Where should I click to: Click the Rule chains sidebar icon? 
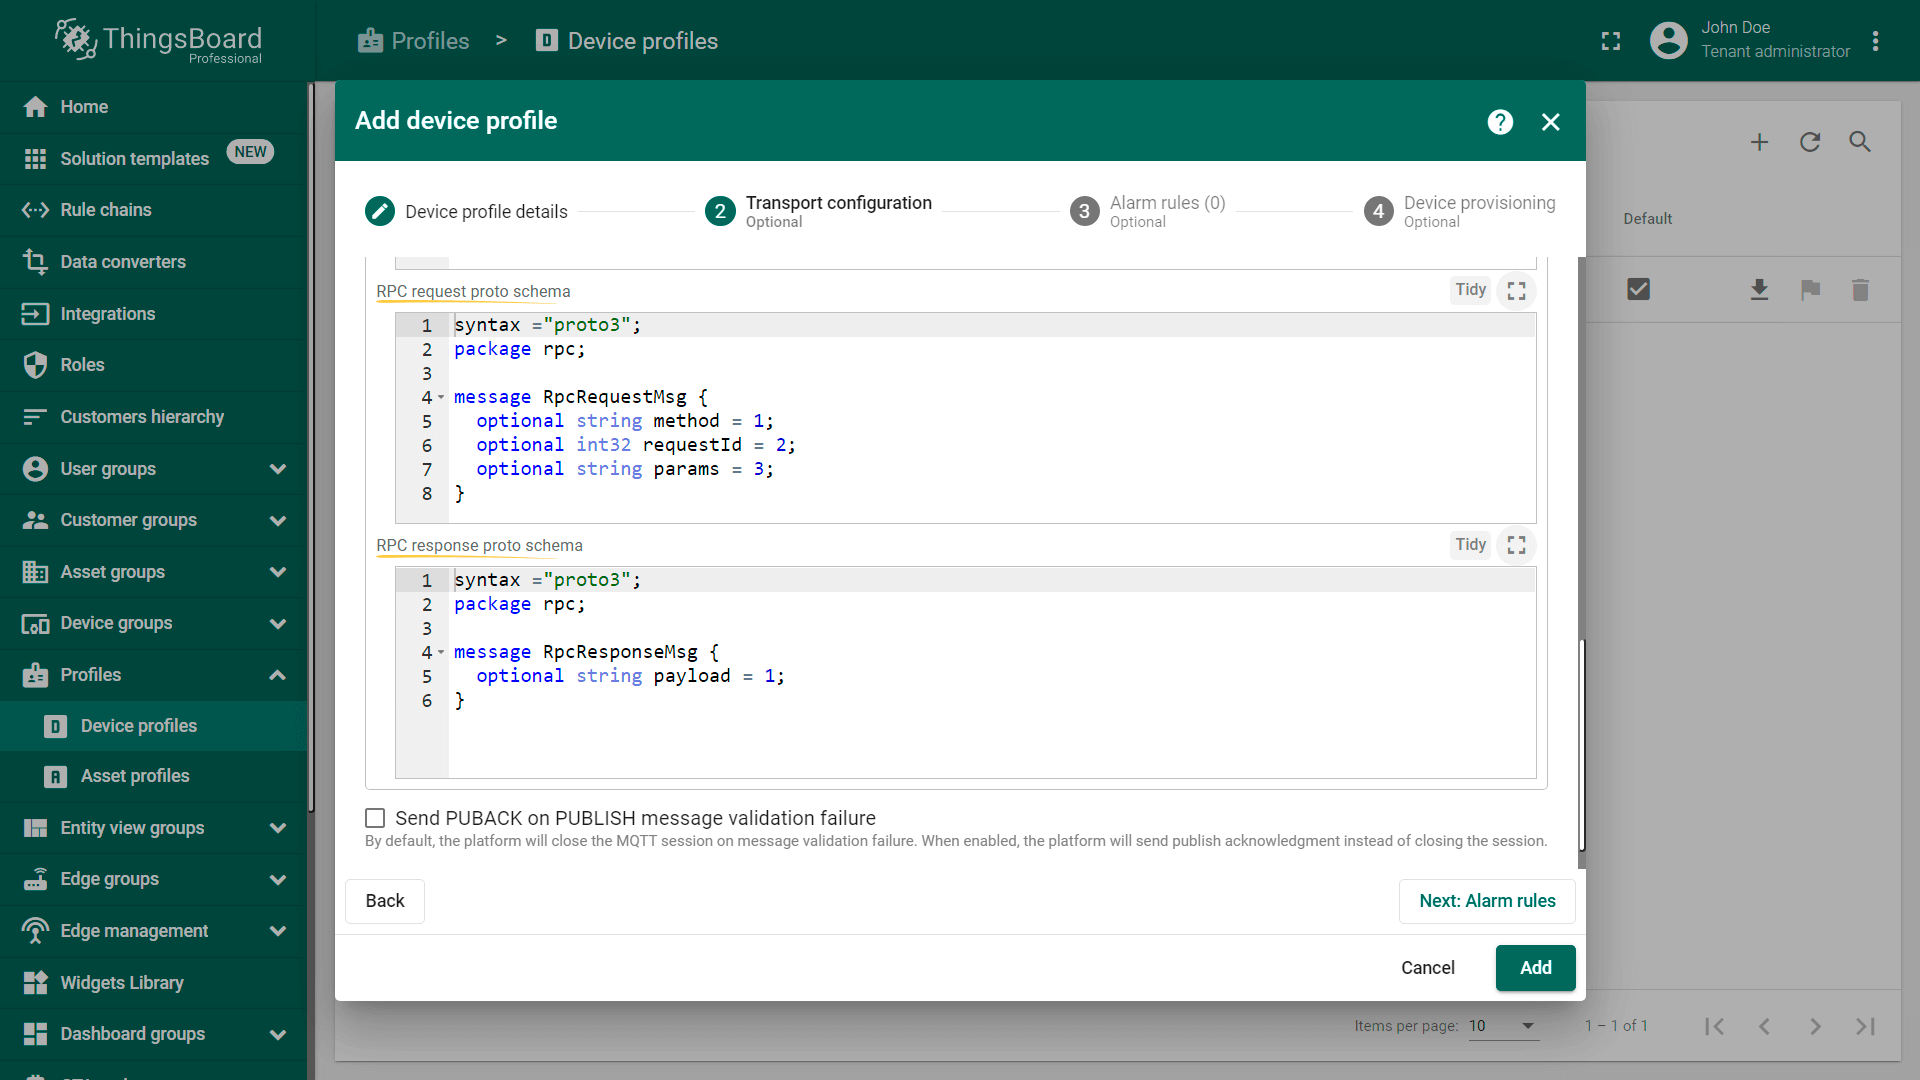[36, 208]
